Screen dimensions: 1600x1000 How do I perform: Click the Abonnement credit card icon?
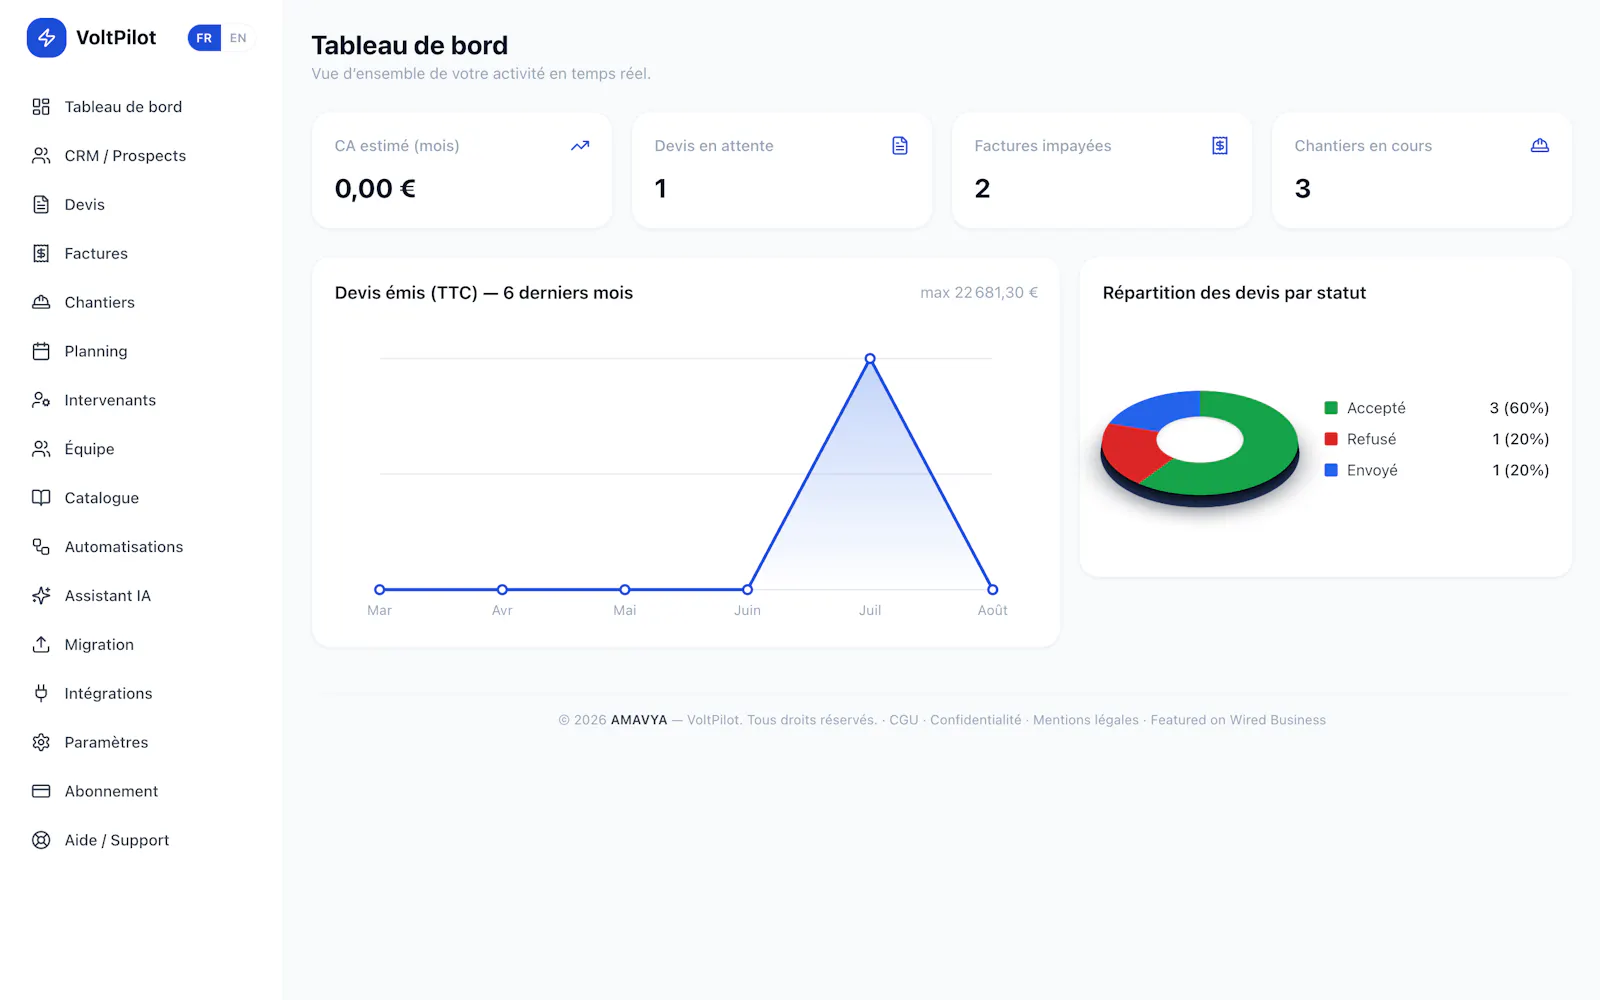(x=41, y=791)
